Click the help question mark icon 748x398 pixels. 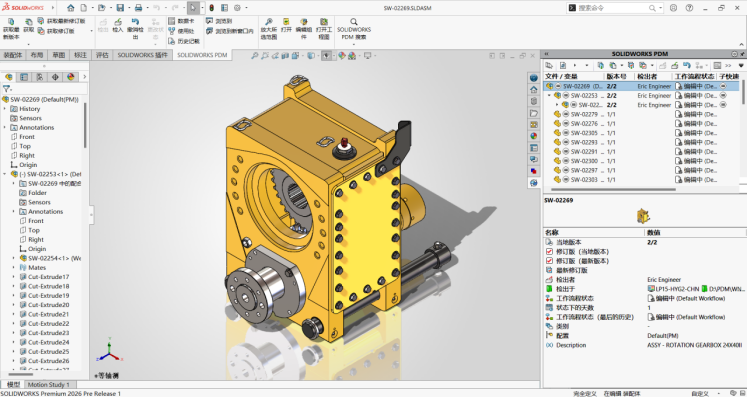click(689, 8)
